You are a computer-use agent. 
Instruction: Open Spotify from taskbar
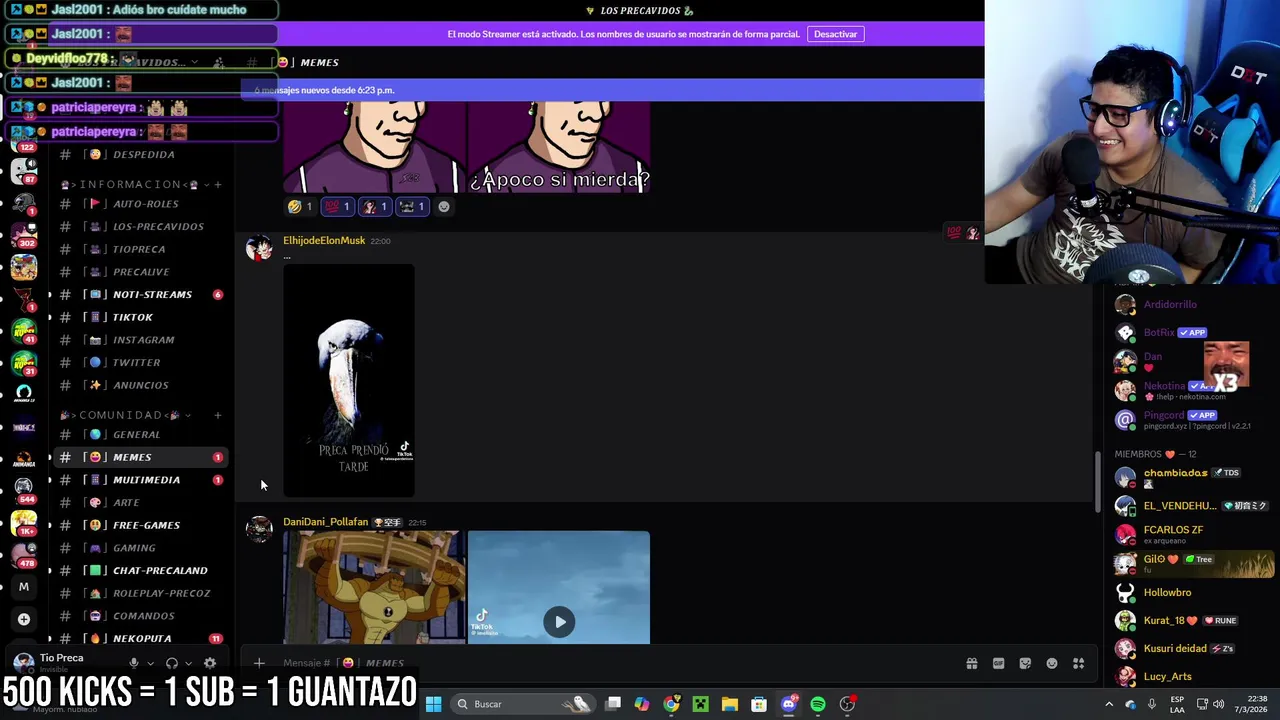click(818, 704)
